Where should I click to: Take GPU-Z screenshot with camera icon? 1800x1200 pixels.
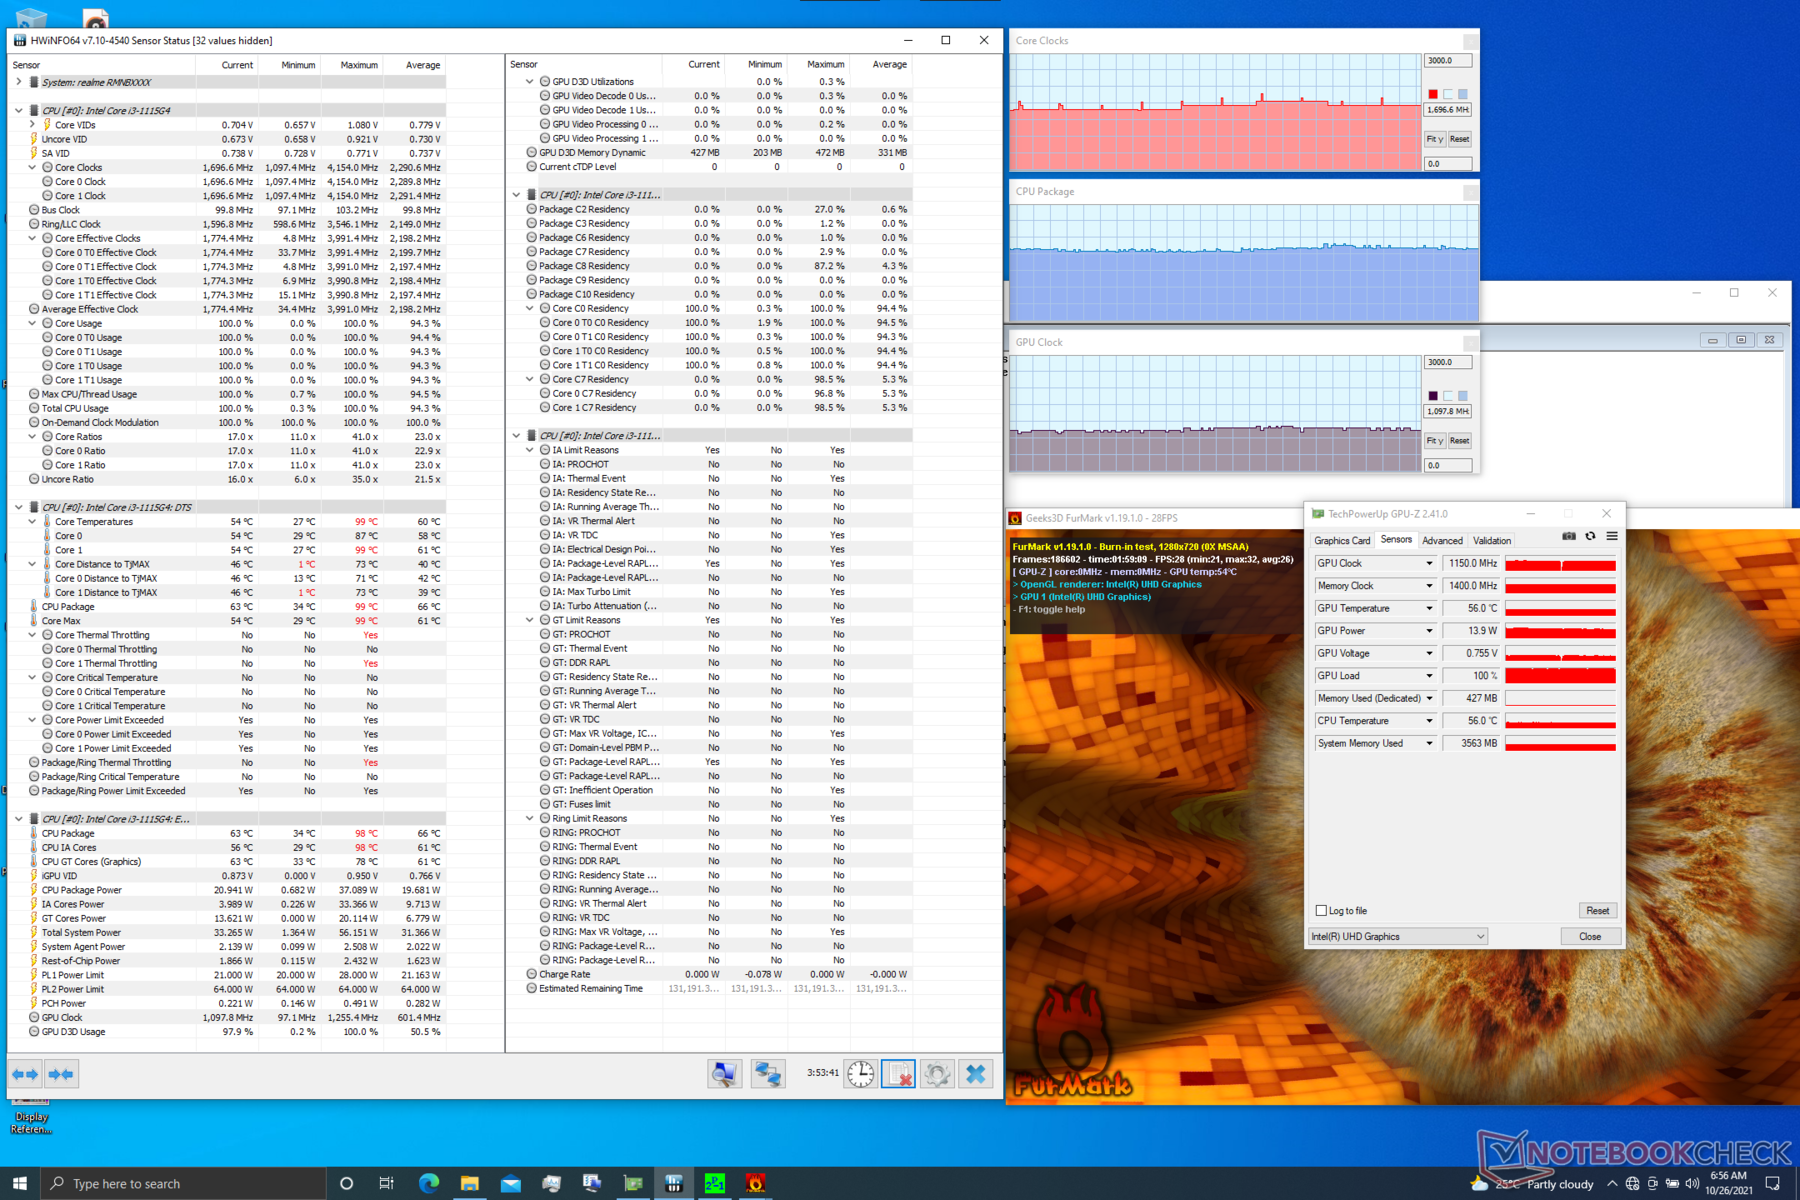[1569, 537]
